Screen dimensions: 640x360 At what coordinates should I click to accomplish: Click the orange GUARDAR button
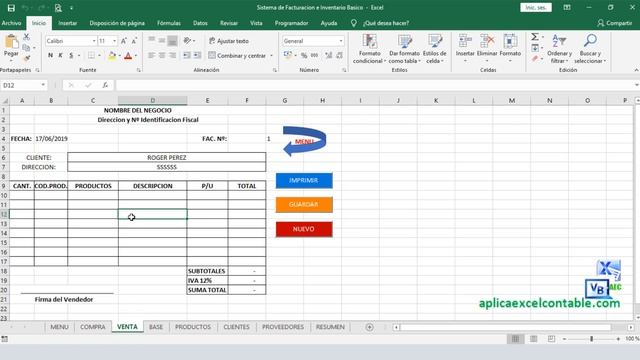point(304,204)
